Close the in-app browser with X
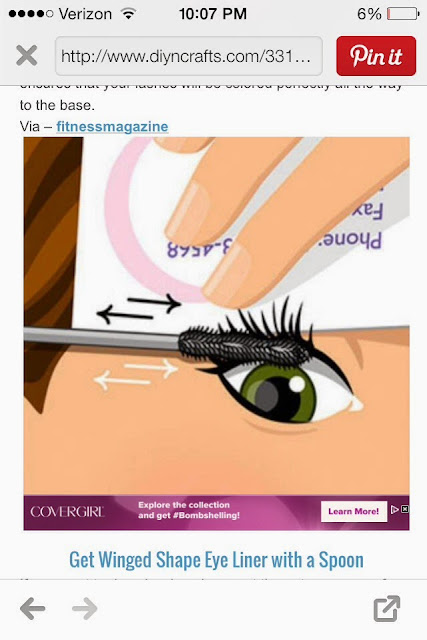Image resolution: width=427 pixels, height=640 pixels. pos(27,55)
